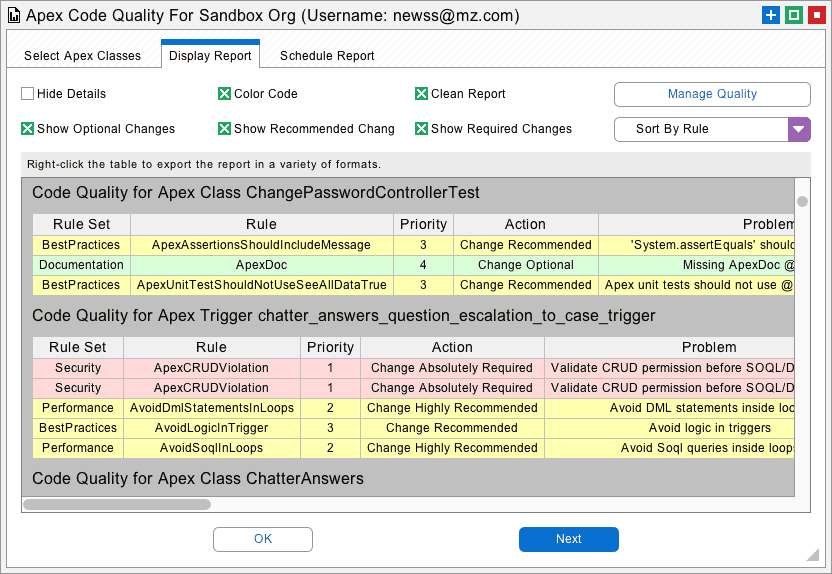Click ChangePasswordControllerTest section heading
Image resolution: width=832 pixels, height=574 pixels.
[x=256, y=193]
